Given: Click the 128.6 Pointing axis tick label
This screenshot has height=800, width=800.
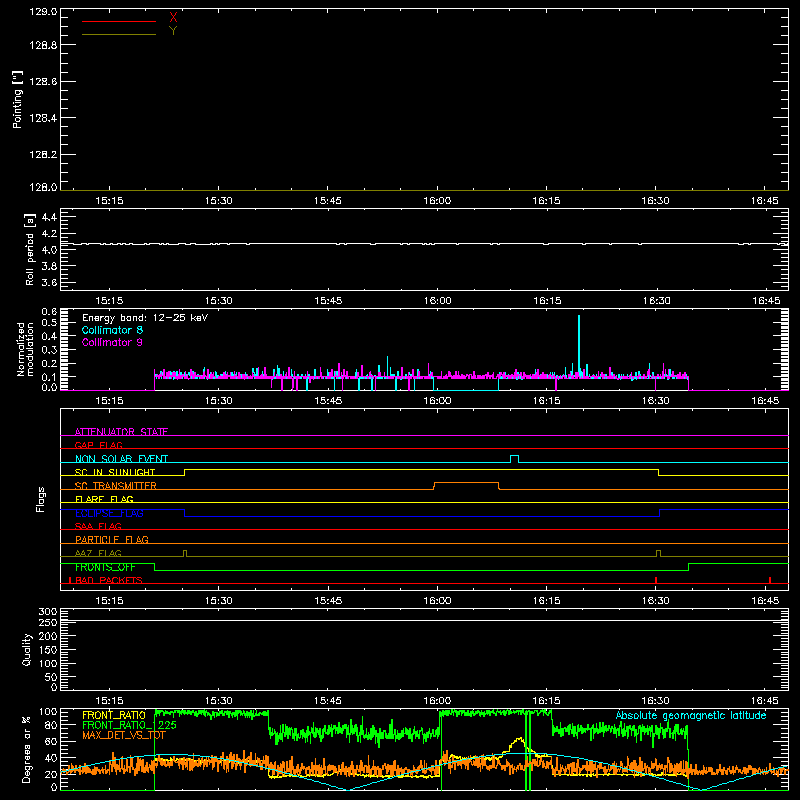Looking at the screenshot, I should (x=43, y=82).
